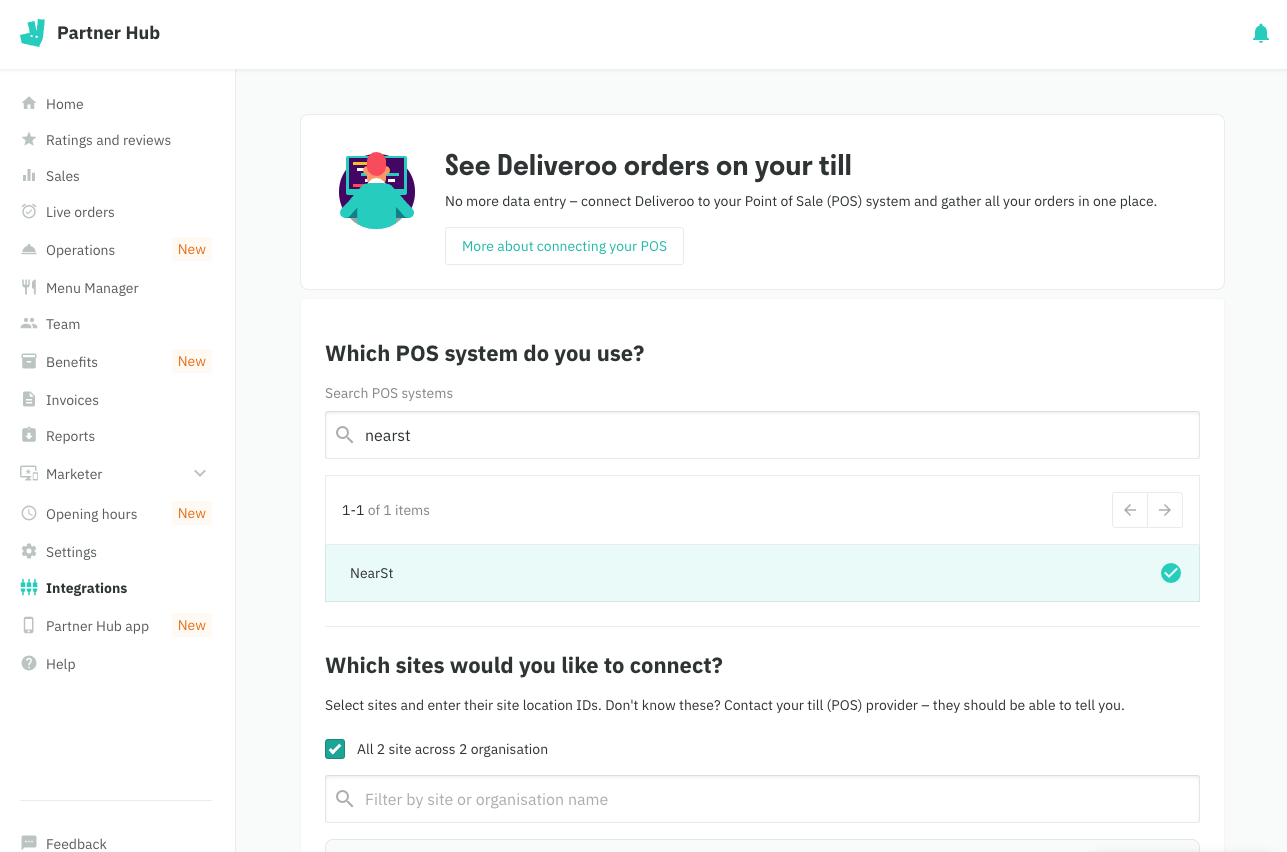Click the Ratings and reviews star icon
Image resolution: width=1287 pixels, height=852 pixels.
pos(29,140)
